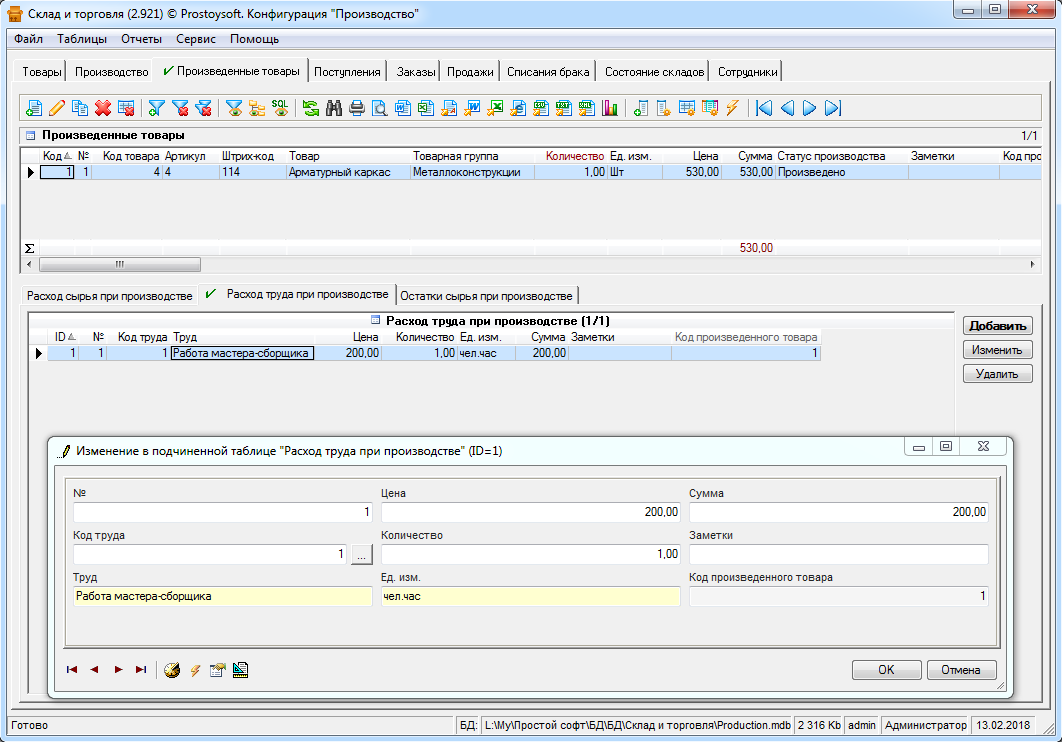Click the Труд field in the dialog
The width and height of the screenshot is (1062, 742).
[x=223, y=596]
